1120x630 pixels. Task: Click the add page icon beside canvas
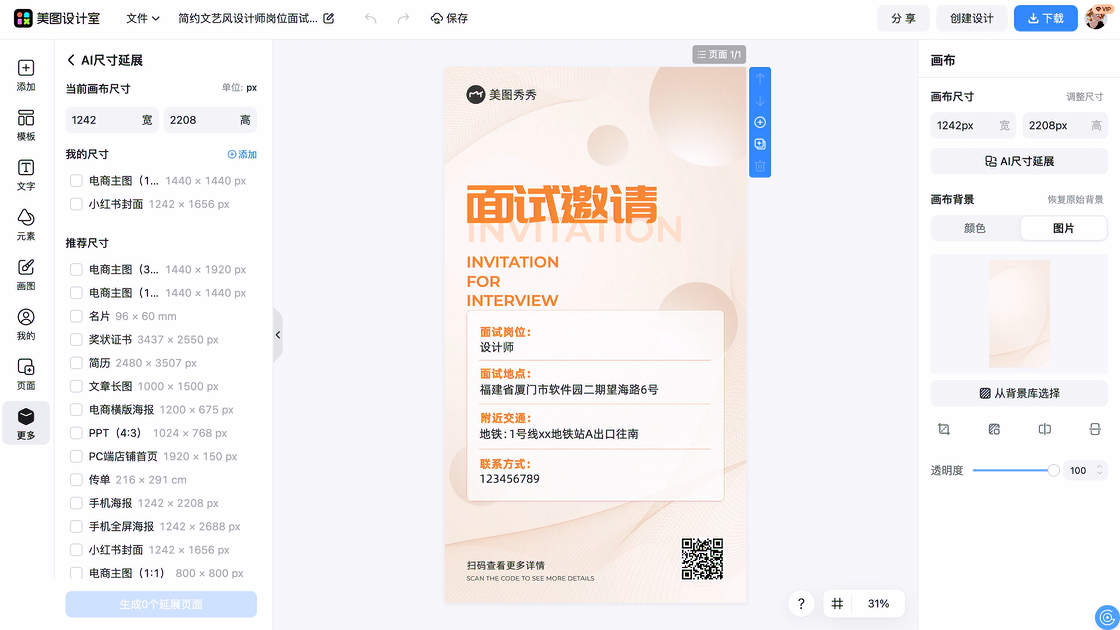(760, 122)
